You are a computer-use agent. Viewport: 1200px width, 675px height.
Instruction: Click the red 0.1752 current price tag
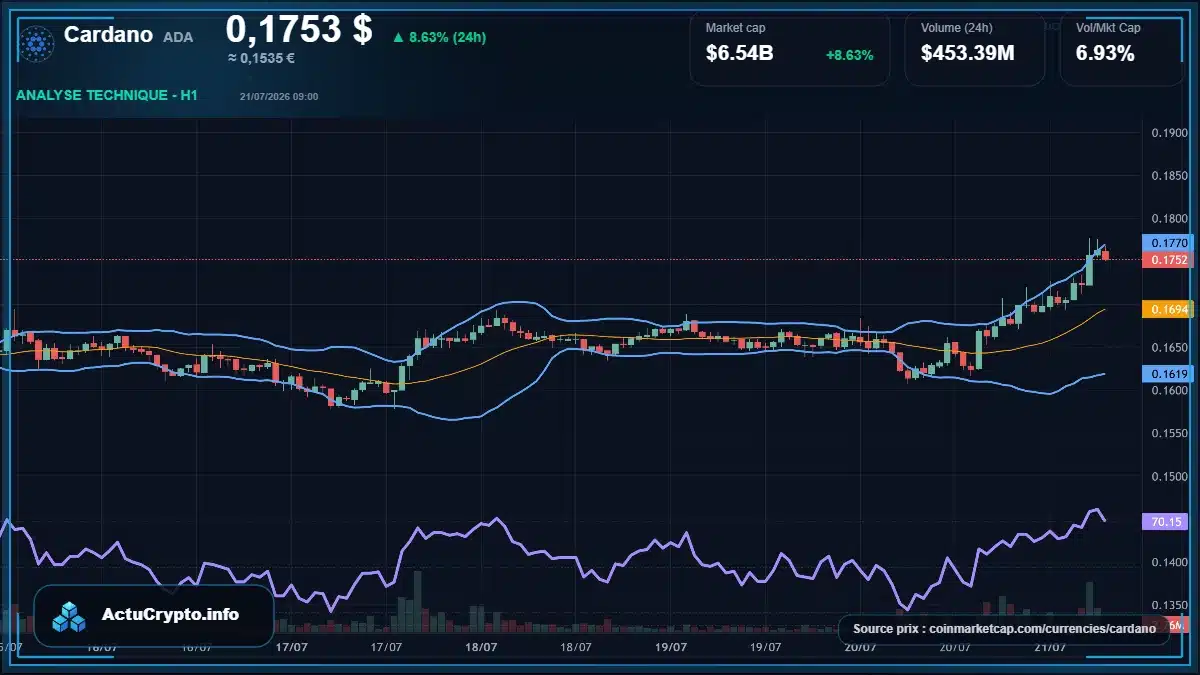[1167, 259]
